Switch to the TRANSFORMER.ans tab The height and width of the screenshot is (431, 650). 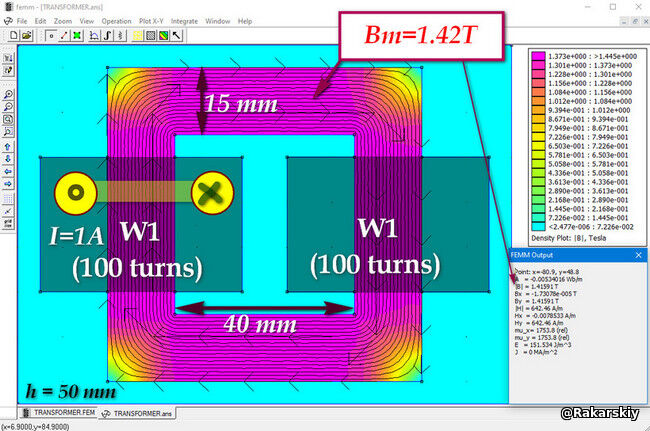[x=138, y=413]
